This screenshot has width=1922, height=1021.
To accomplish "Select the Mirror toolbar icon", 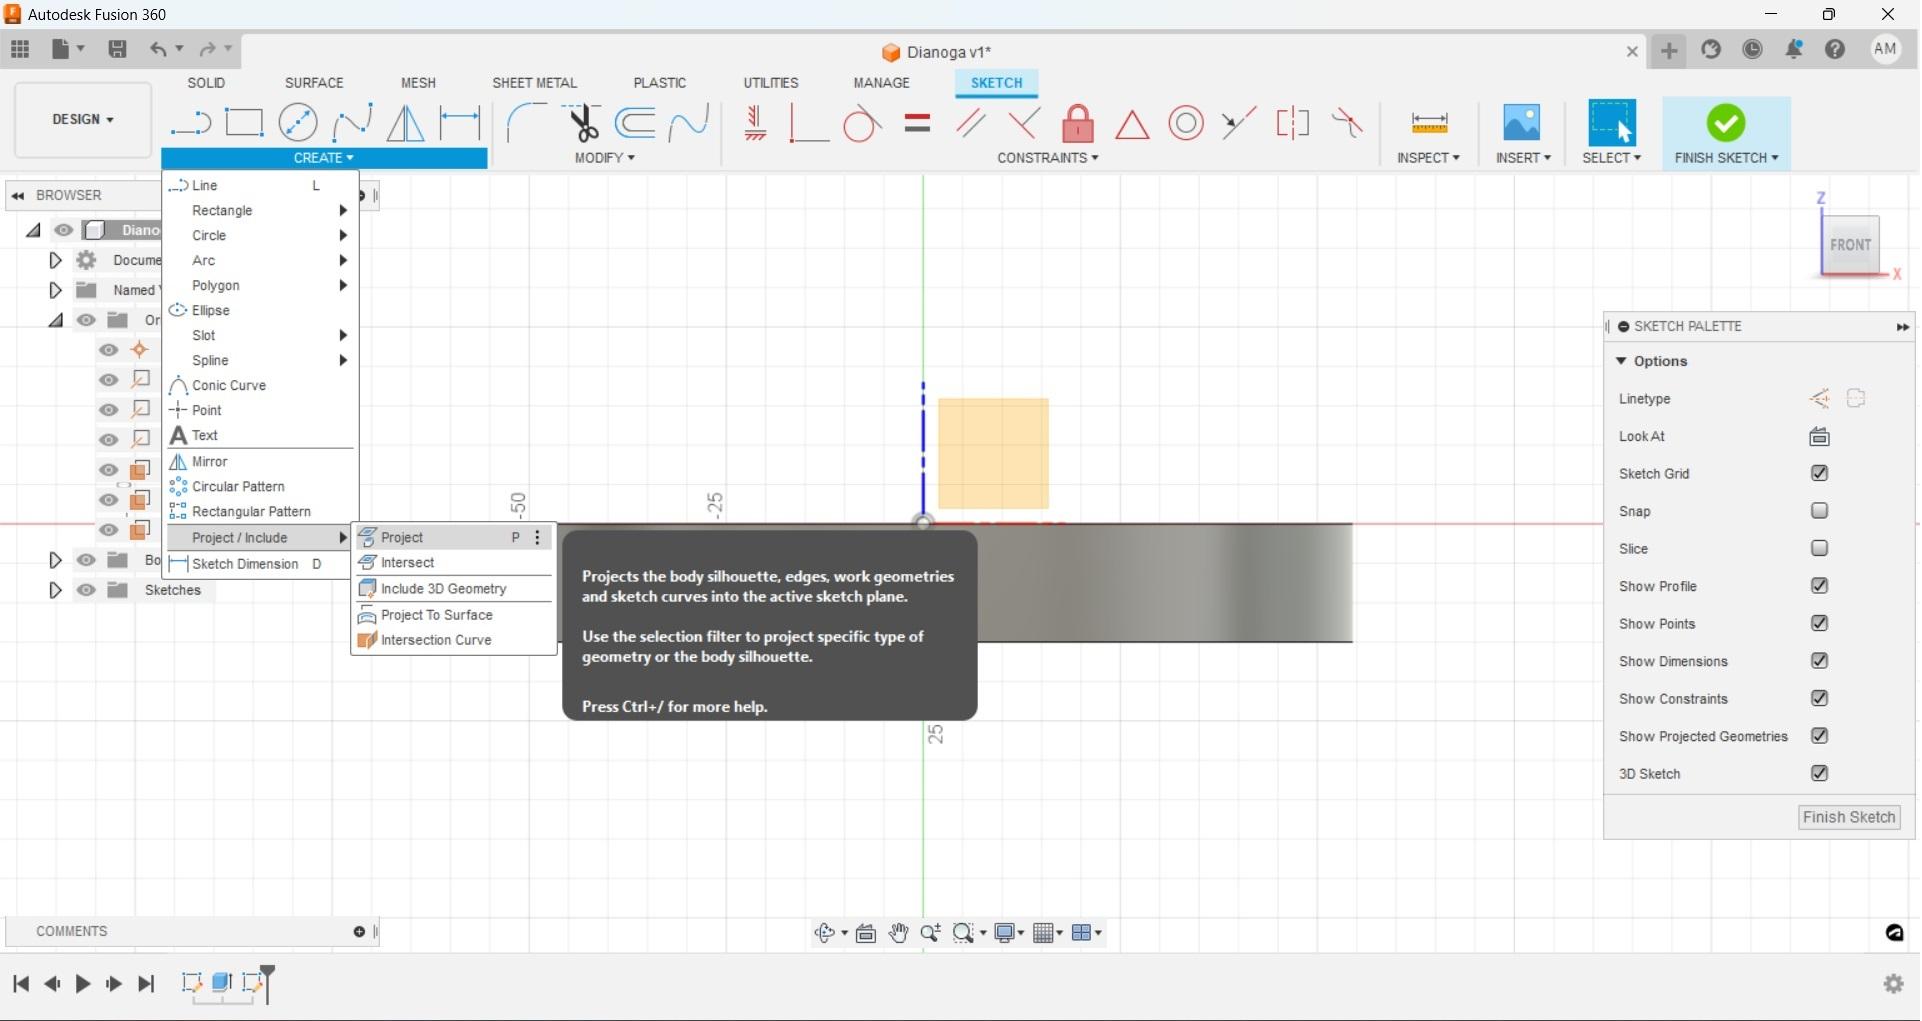I will tap(405, 123).
